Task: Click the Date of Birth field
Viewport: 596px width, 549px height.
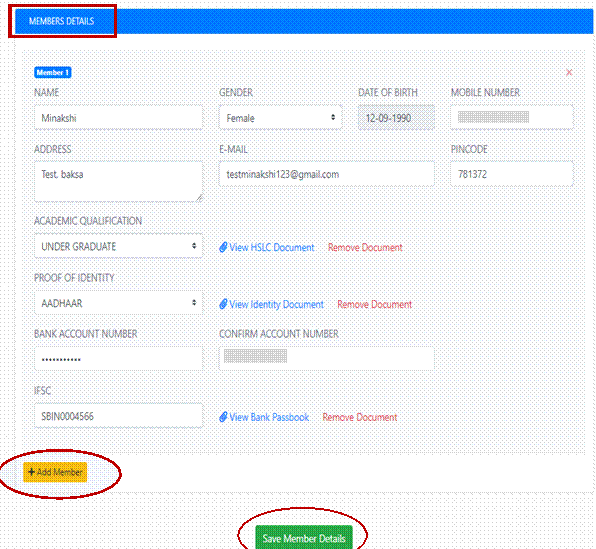Action: tap(396, 118)
